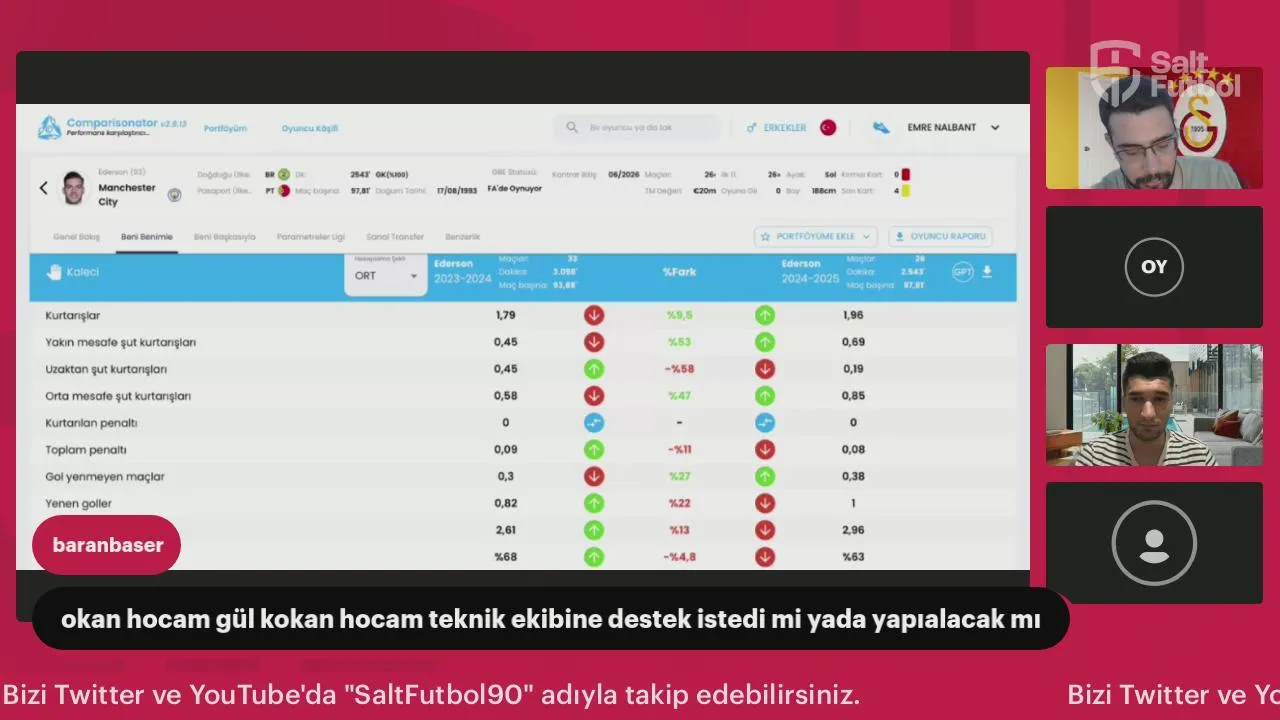Select the Beni Benimle tab
This screenshot has height=720, width=1280.
(x=147, y=237)
